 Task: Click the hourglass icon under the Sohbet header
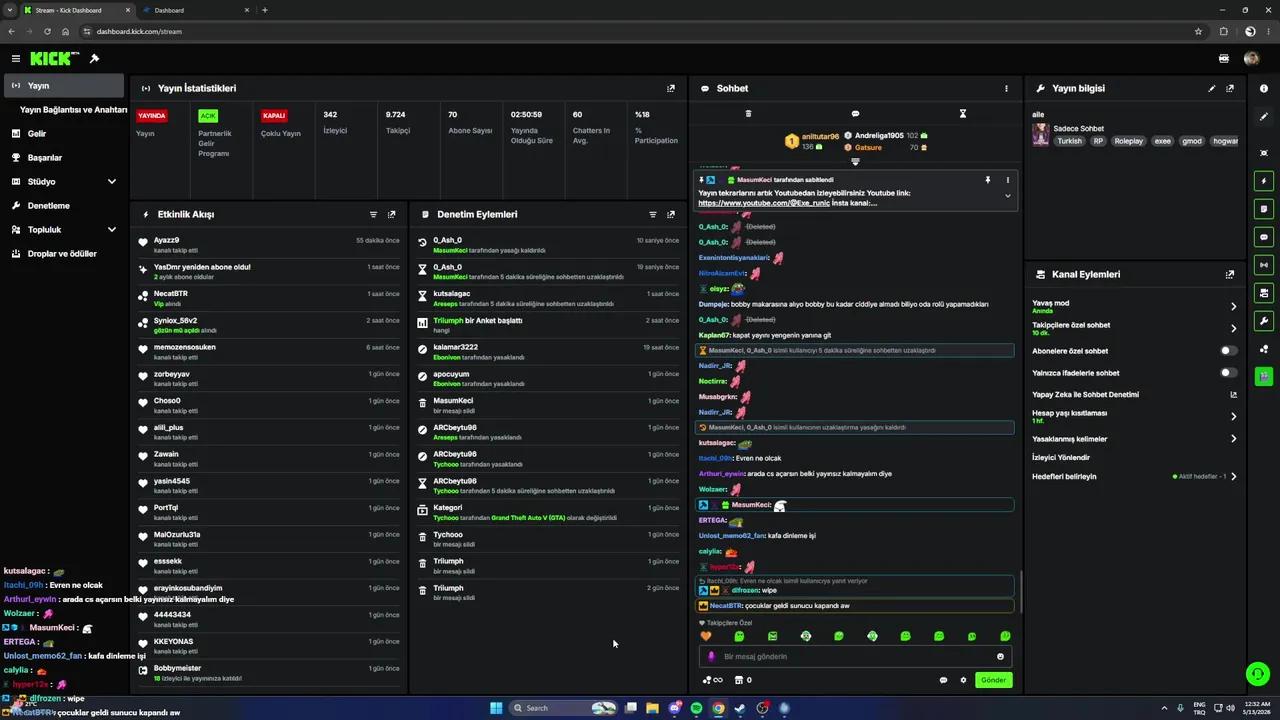(x=963, y=114)
